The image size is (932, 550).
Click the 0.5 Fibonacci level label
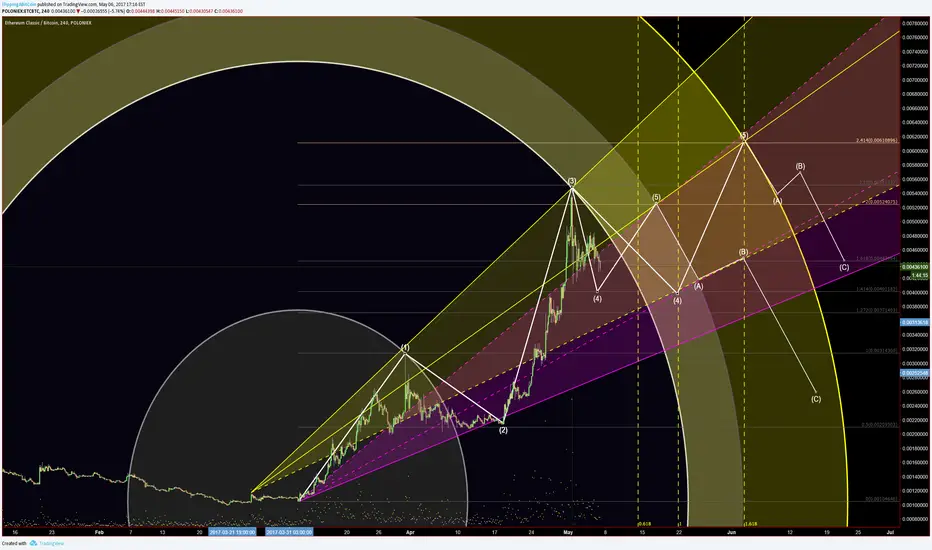[879, 425]
